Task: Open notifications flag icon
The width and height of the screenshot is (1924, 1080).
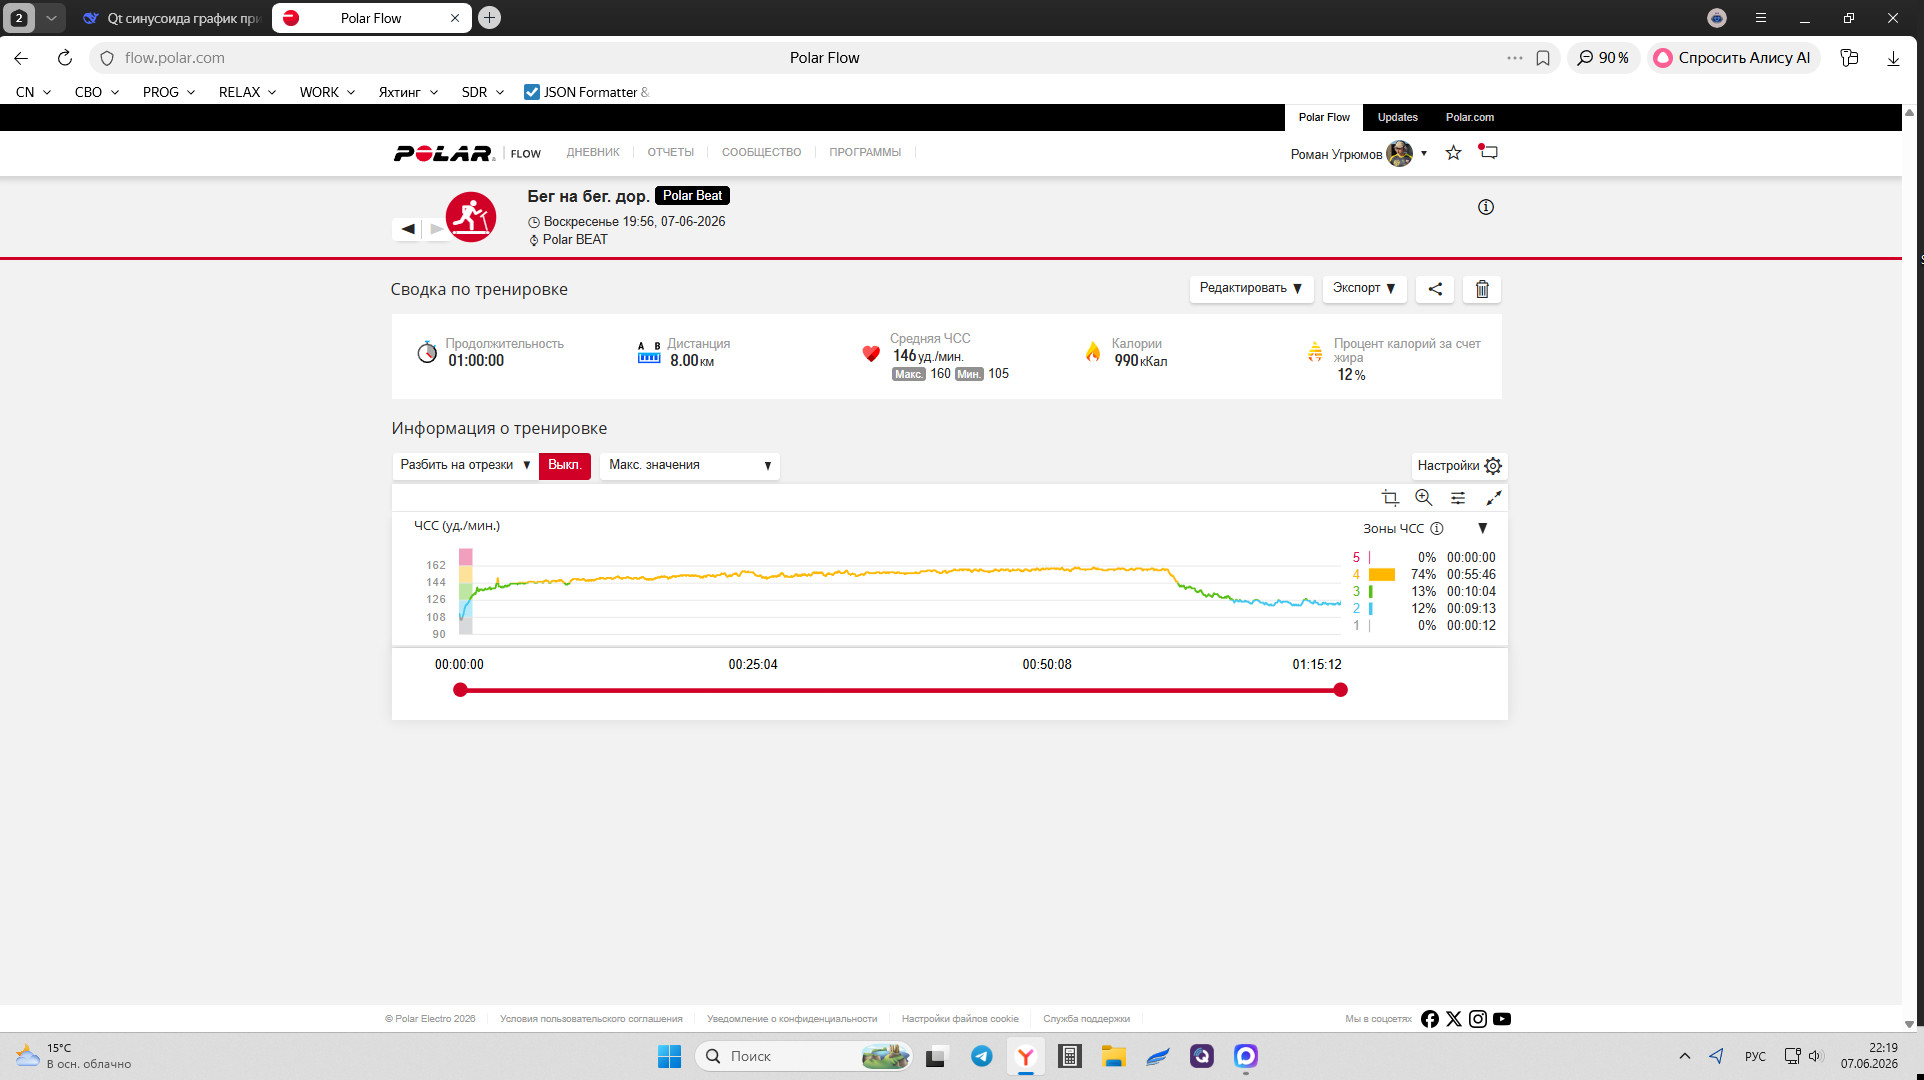Action: click(x=1488, y=152)
